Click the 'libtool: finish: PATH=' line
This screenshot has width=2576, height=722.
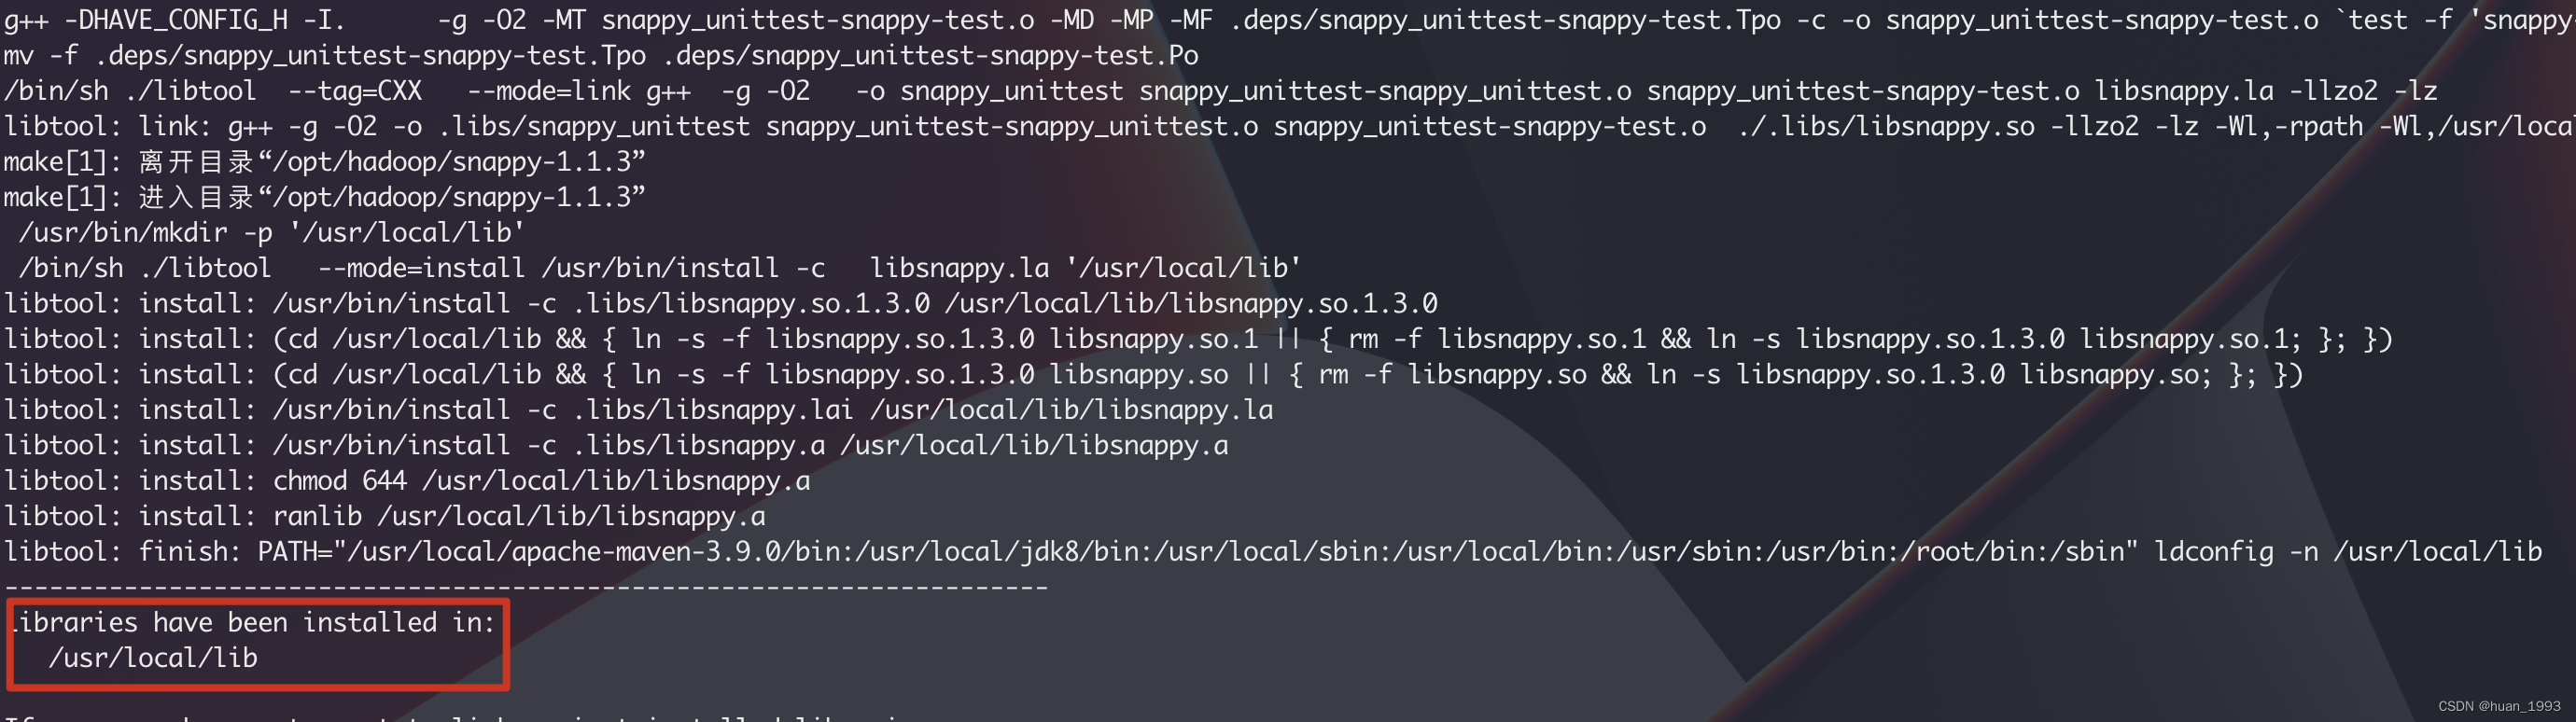point(1273,552)
